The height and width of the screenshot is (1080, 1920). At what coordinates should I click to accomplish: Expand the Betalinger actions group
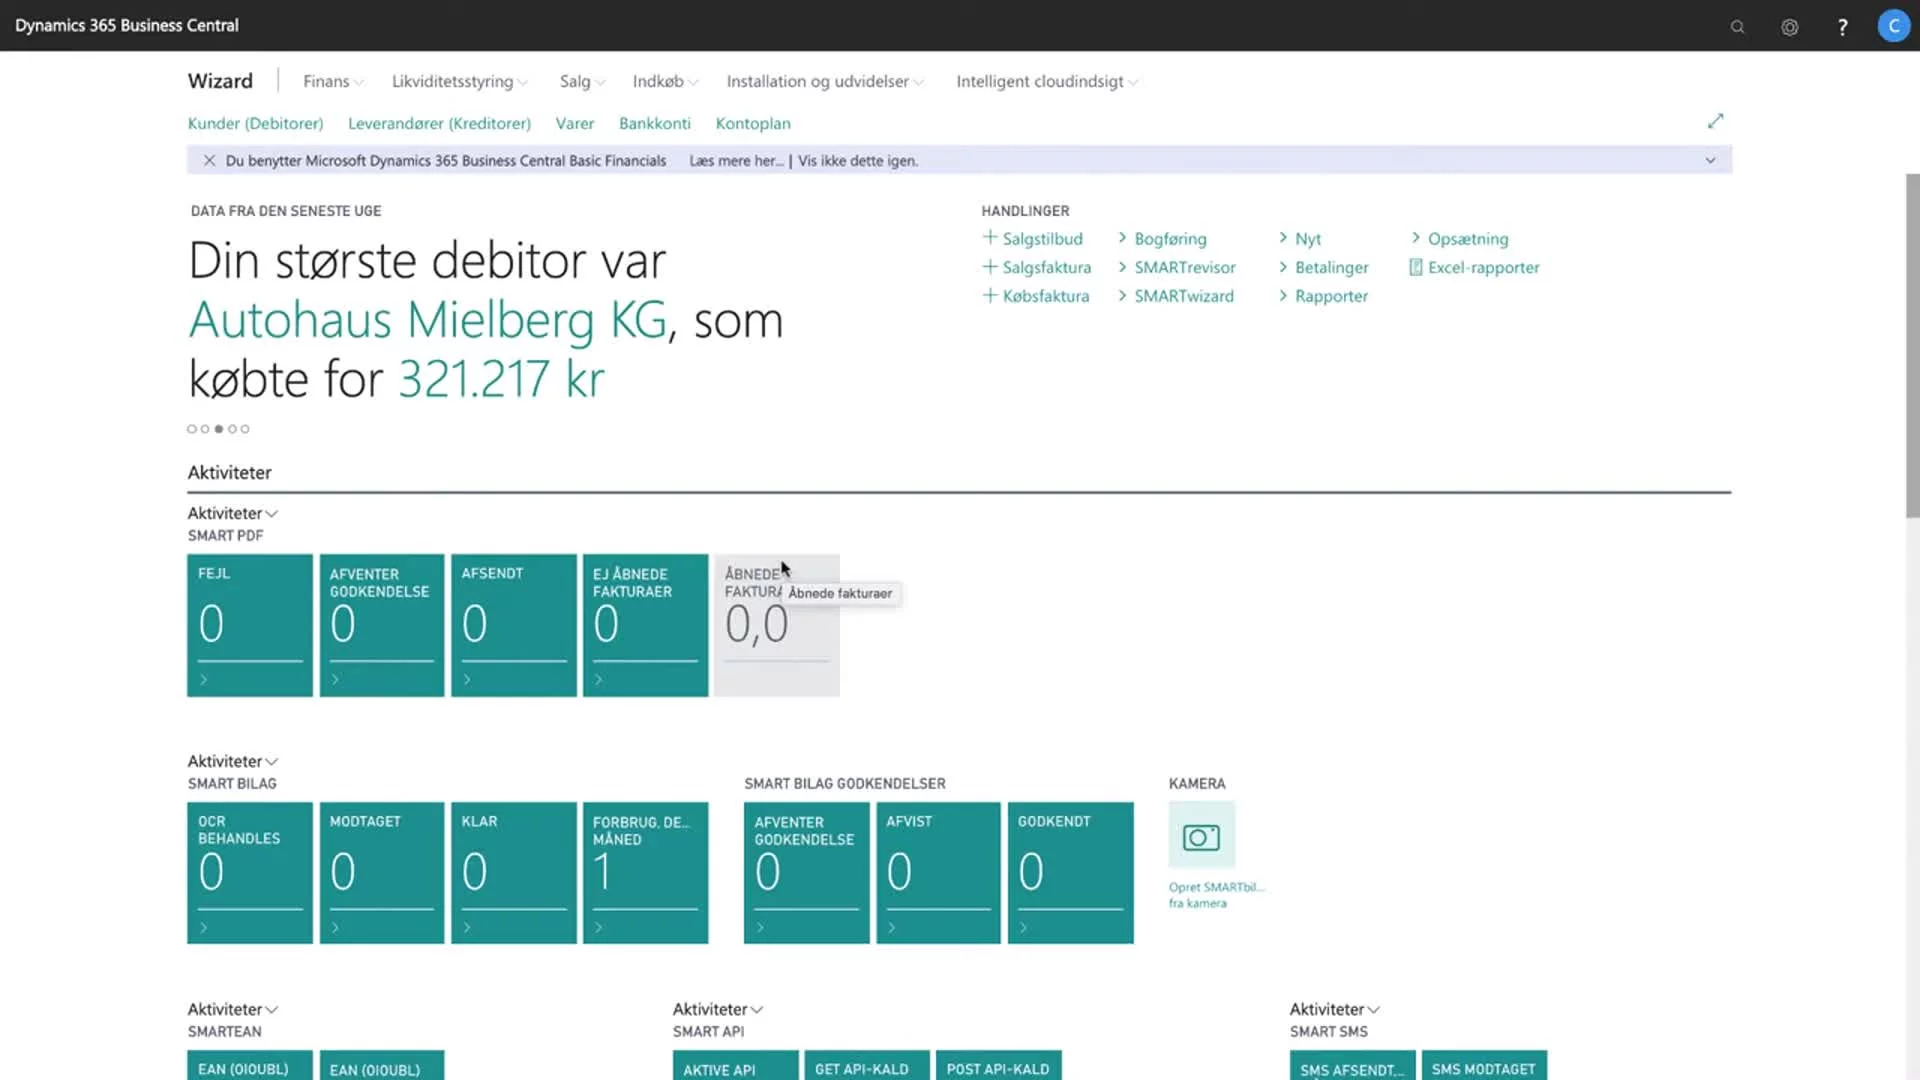click(x=1323, y=267)
